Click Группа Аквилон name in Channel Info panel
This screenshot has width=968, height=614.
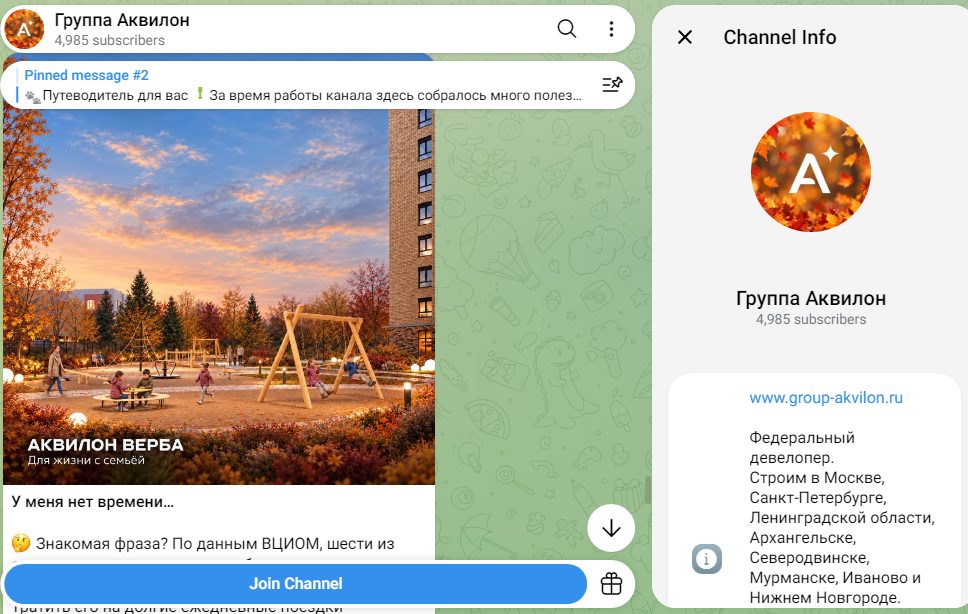pyautogui.click(x=811, y=299)
